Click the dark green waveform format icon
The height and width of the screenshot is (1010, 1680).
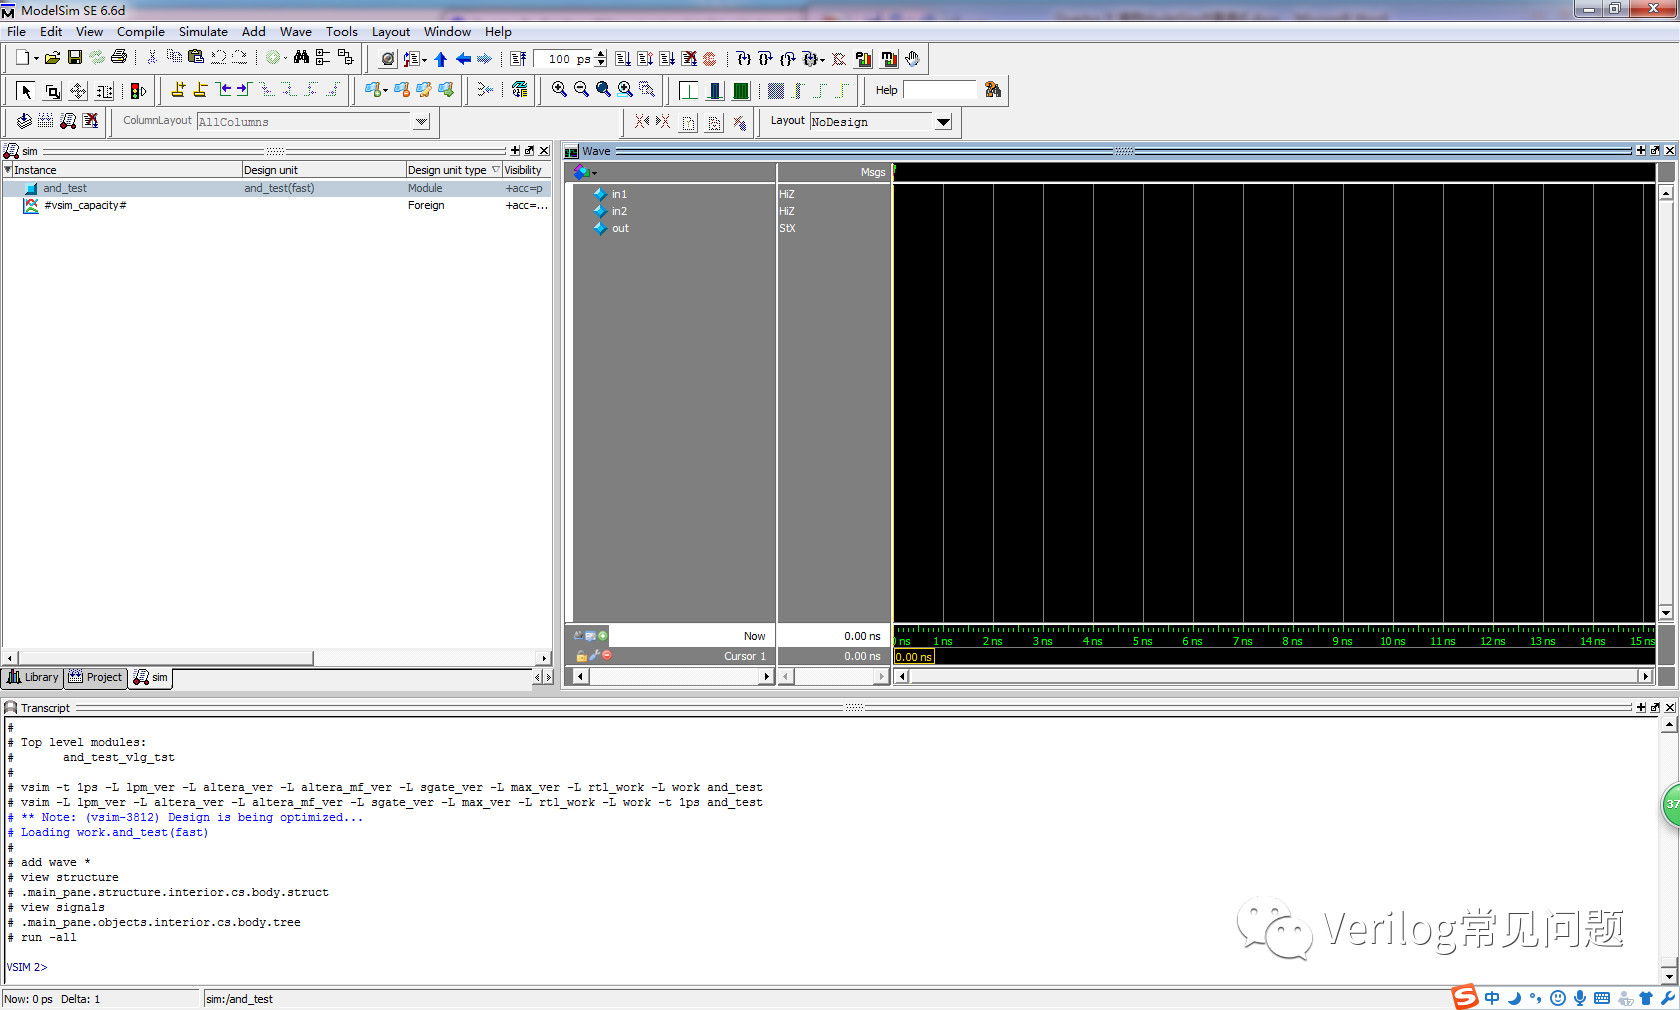tap(741, 91)
